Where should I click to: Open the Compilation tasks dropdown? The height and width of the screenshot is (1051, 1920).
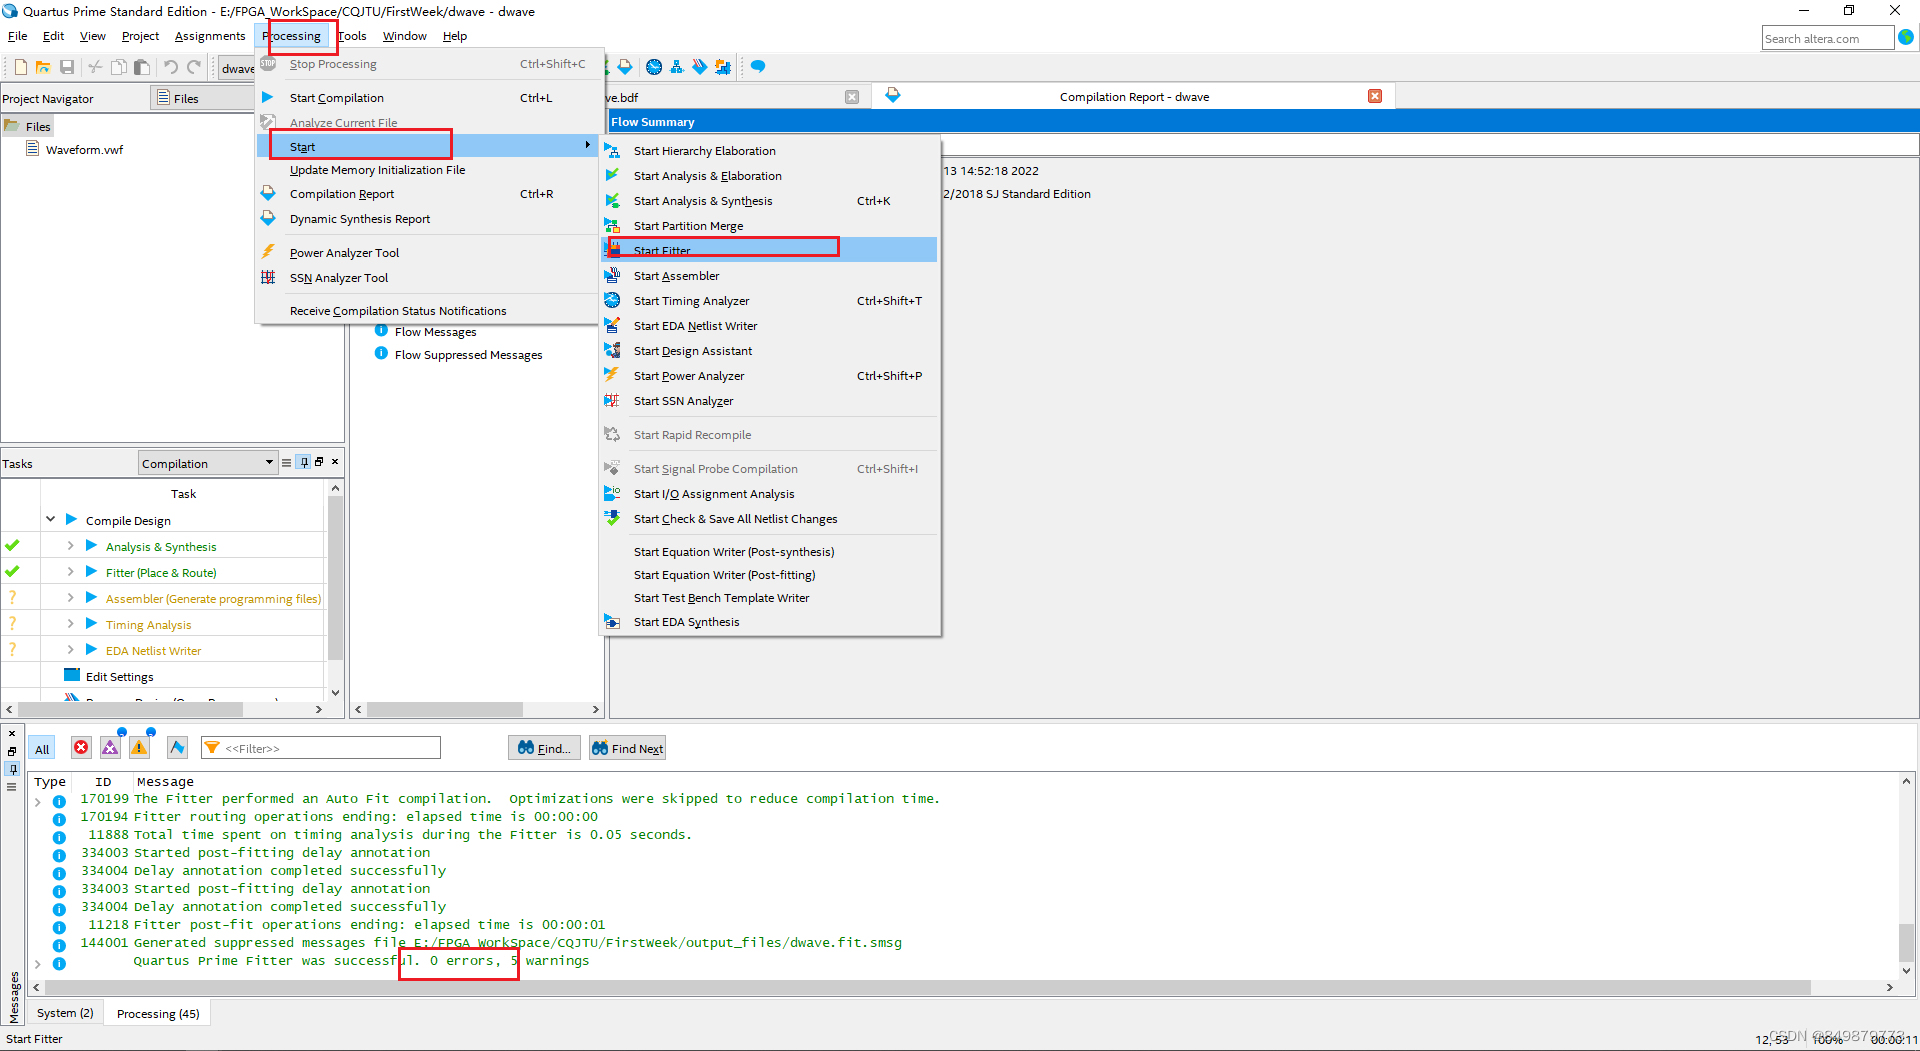tap(207, 463)
